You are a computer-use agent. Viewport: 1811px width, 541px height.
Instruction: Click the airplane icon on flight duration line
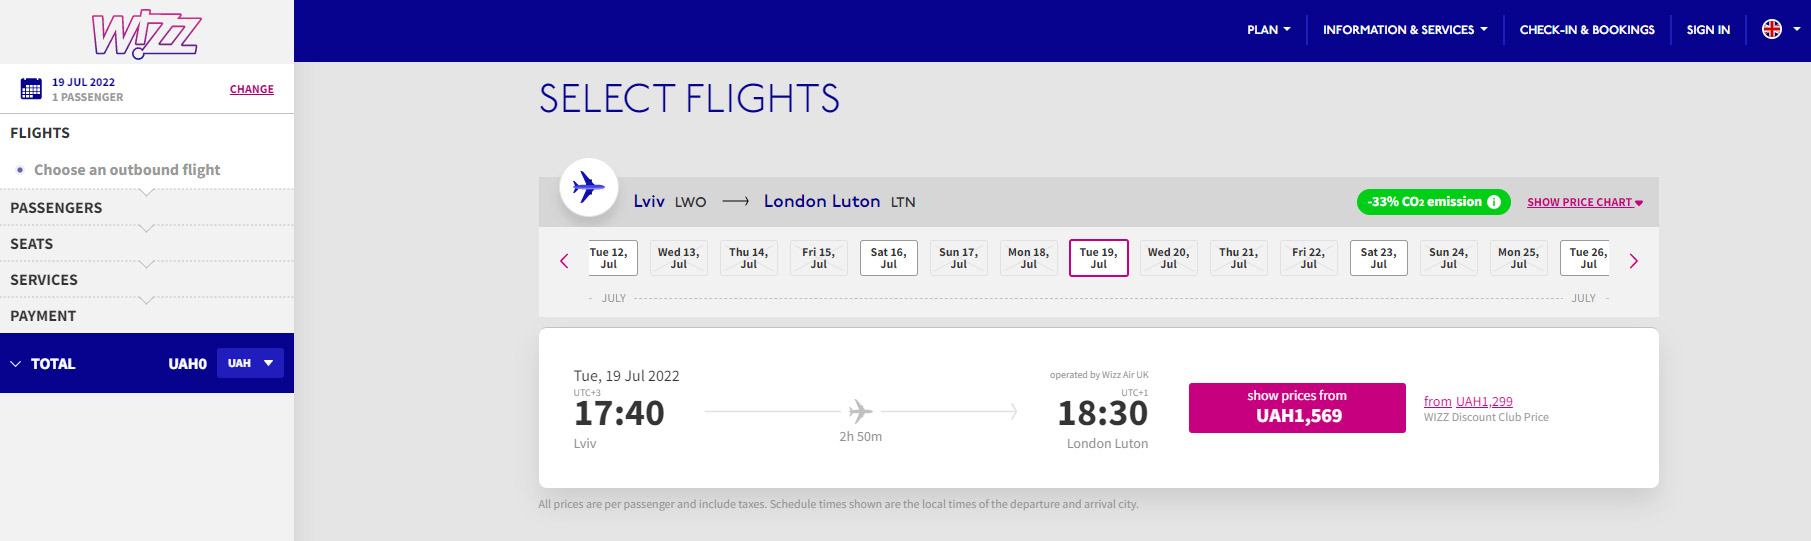click(x=861, y=411)
